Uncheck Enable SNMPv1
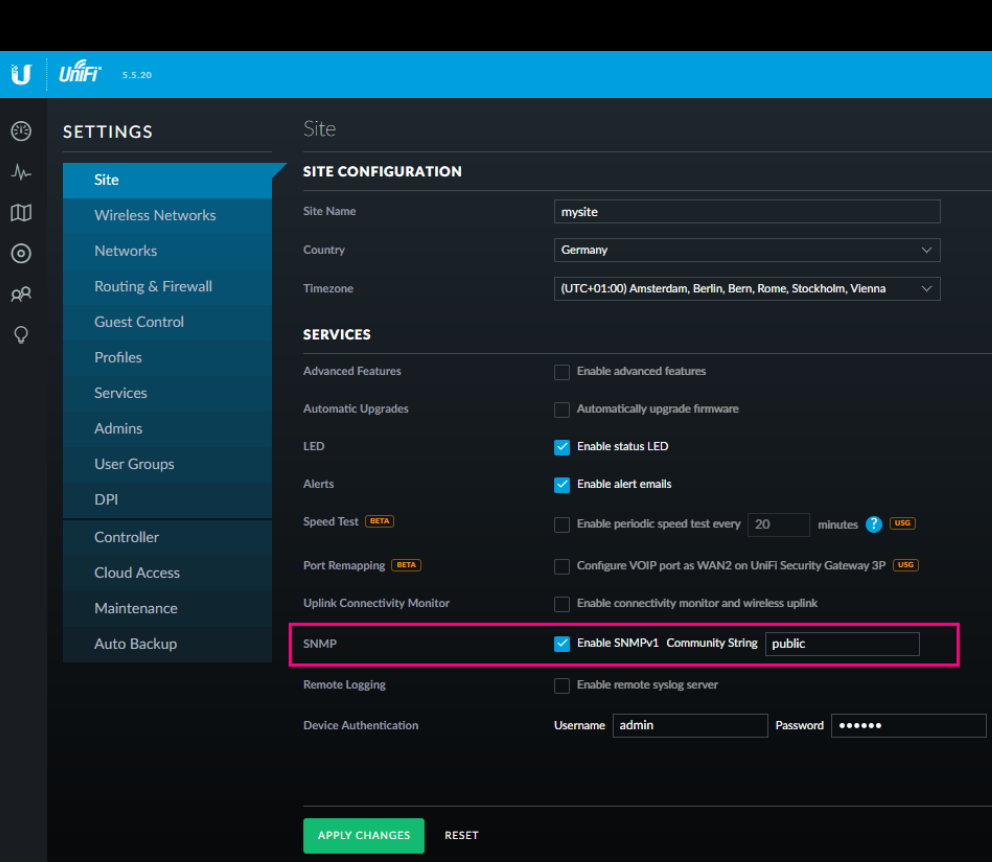 [562, 644]
